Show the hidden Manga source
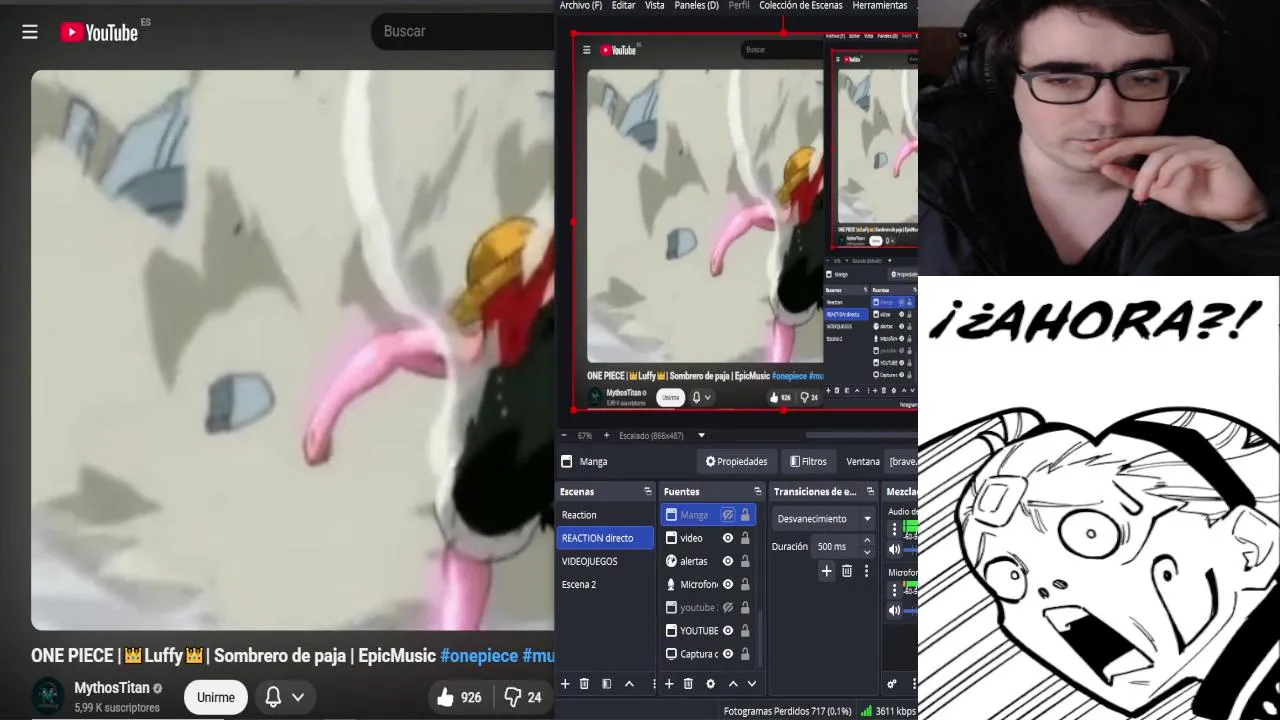This screenshot has width=1280, height=720. [x=727, y=515]
